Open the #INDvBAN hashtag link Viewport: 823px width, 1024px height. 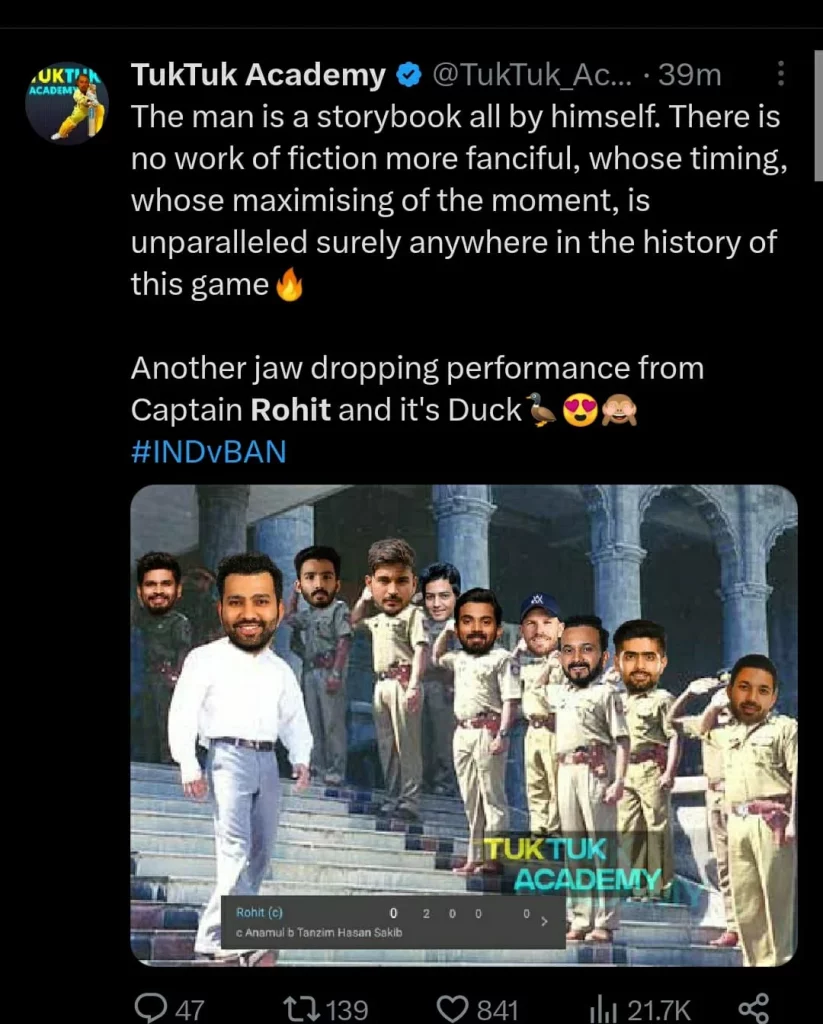click(208, 451)
